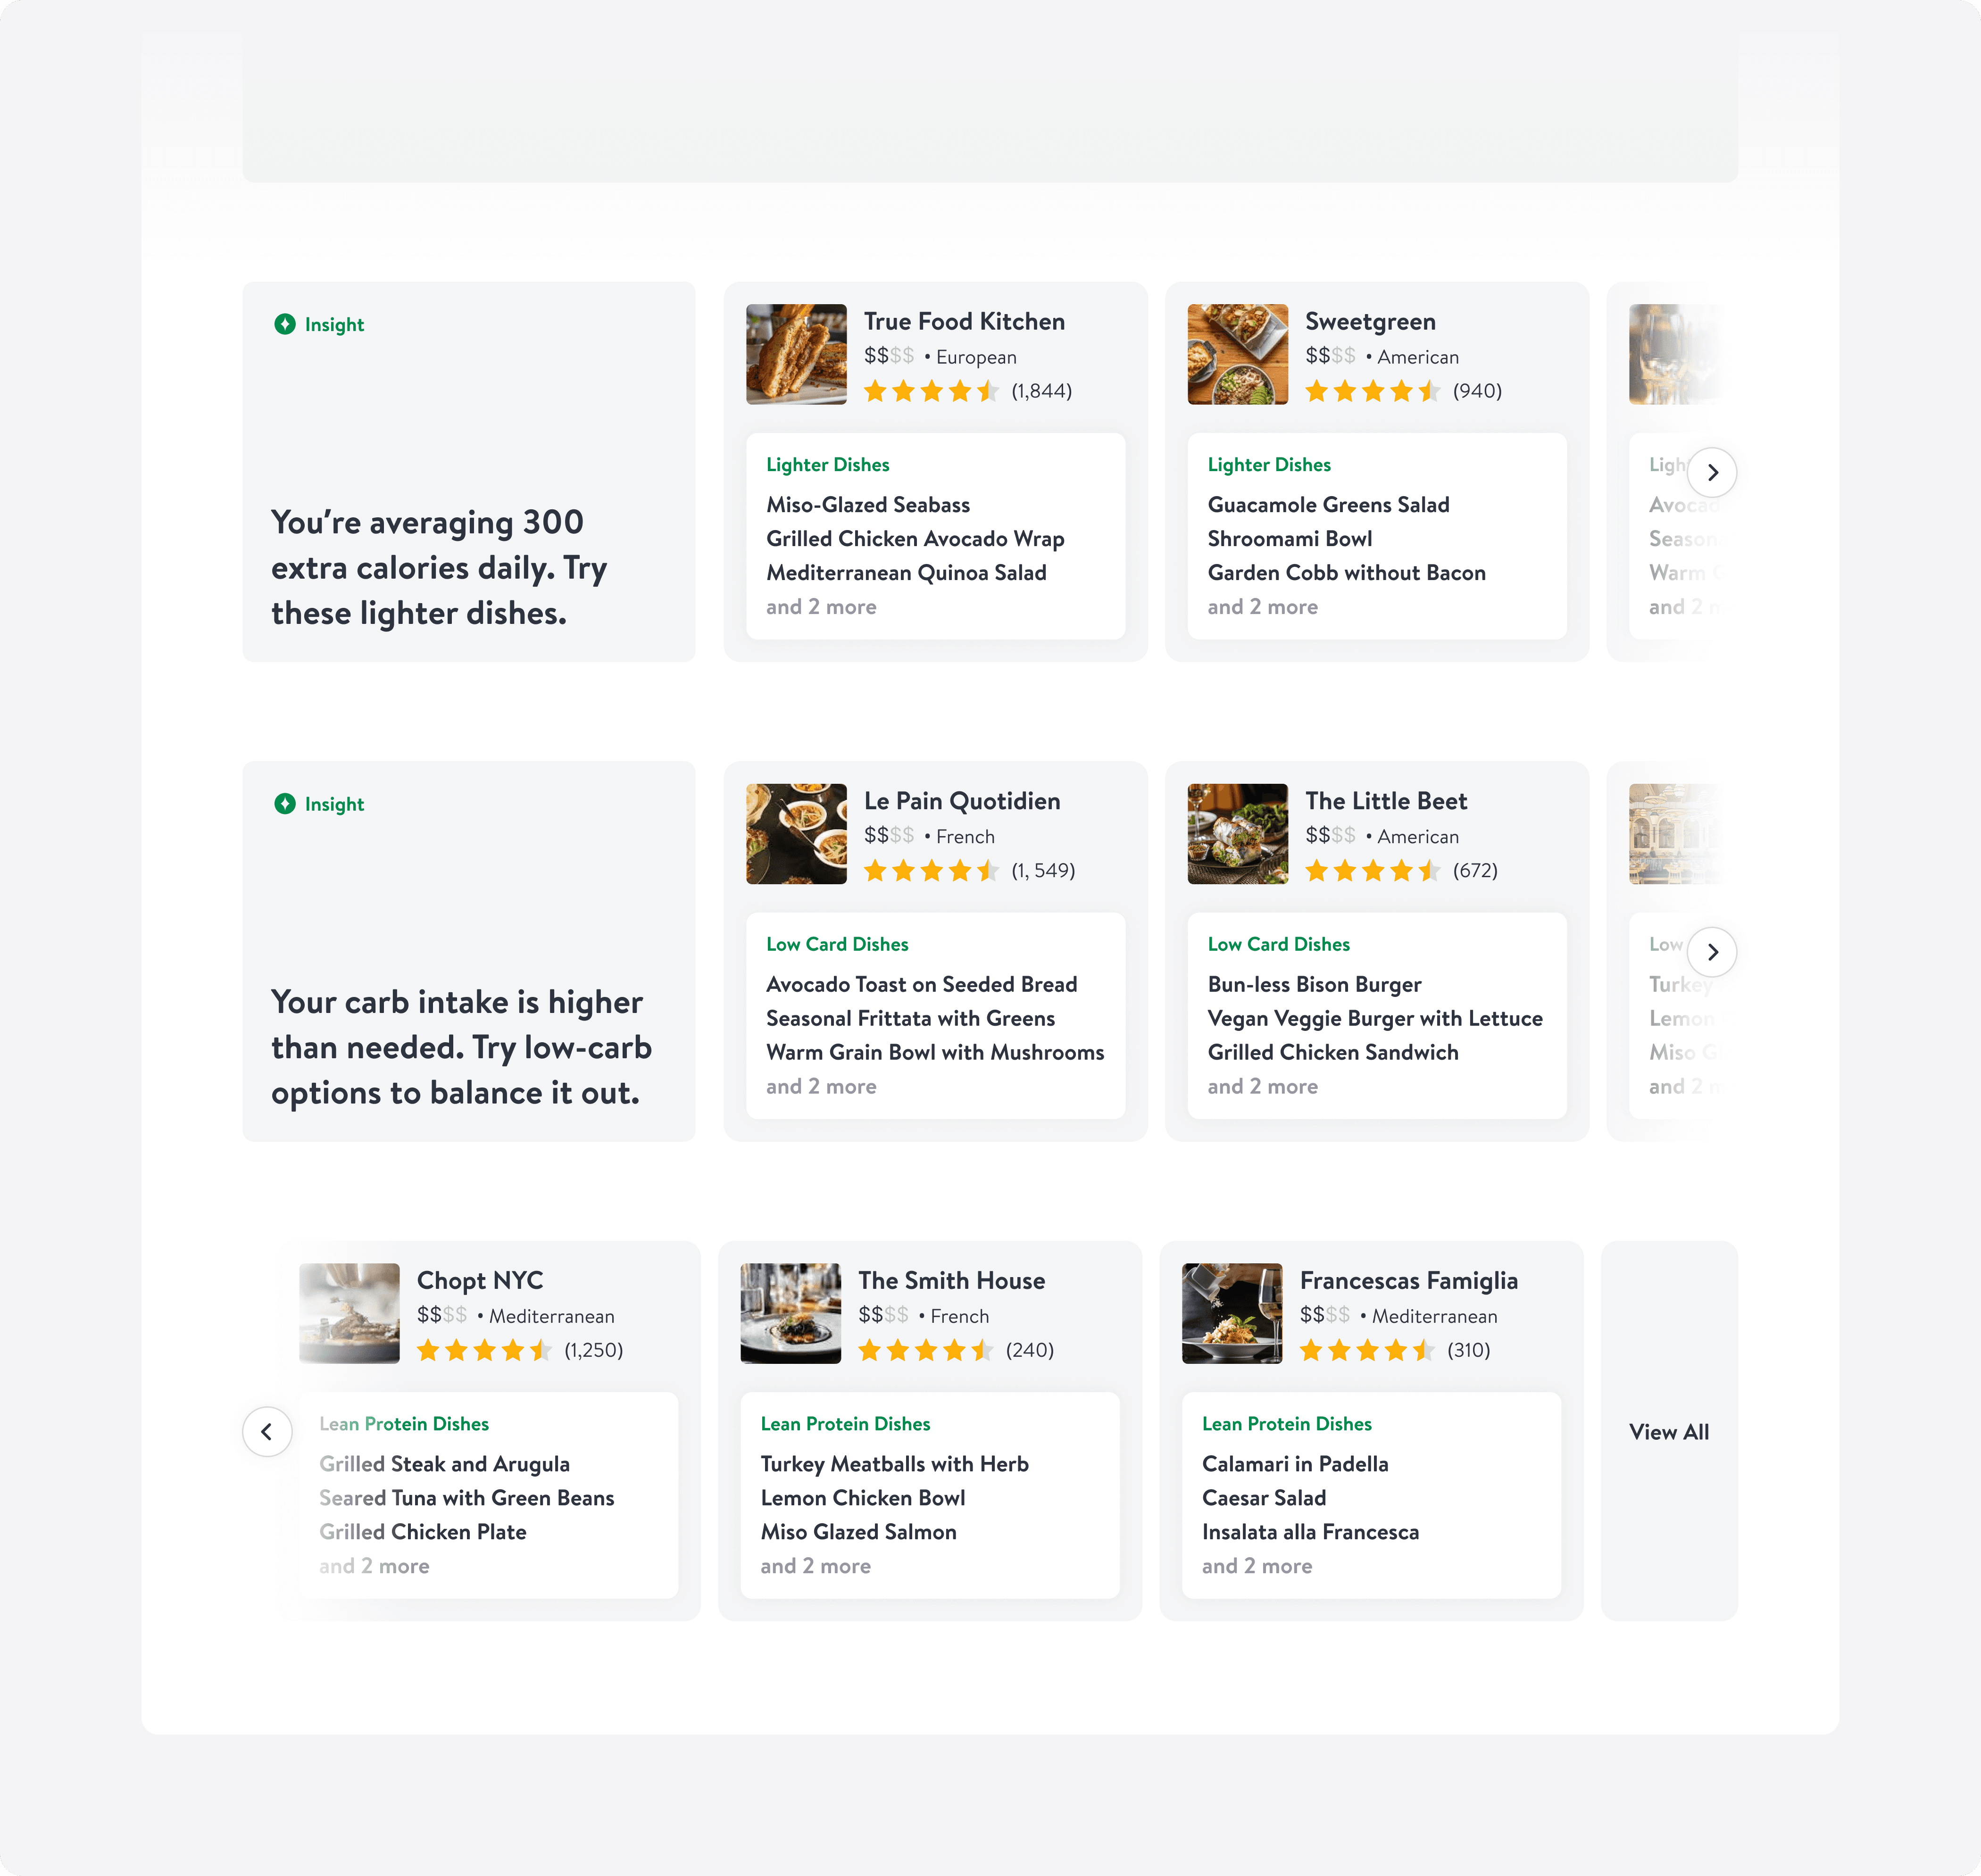Click The Smith House star rating
The height and width of the screenshot is (1876, 1981).
coord(925,1350)
